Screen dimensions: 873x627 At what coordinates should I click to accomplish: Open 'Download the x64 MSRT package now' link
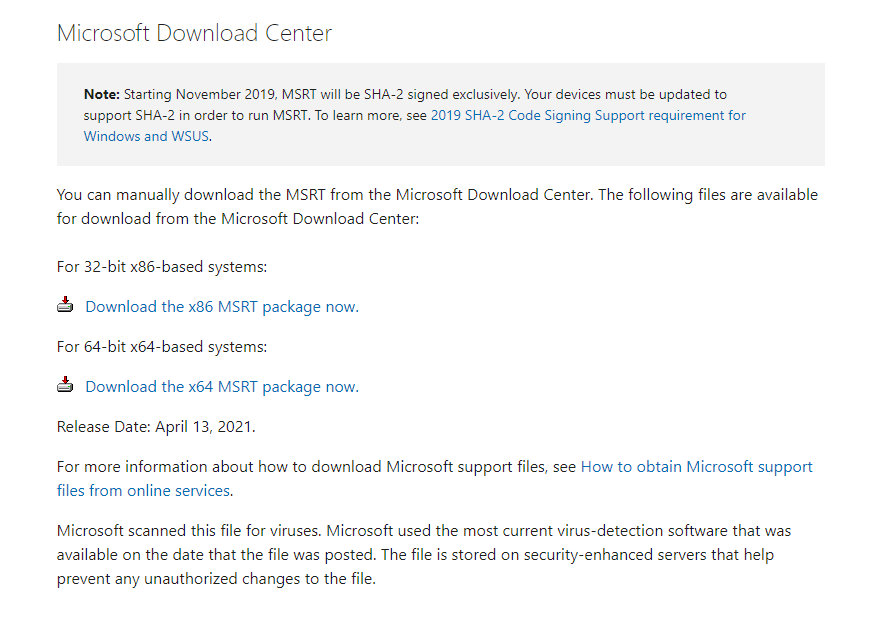click(x=222, y=387)
